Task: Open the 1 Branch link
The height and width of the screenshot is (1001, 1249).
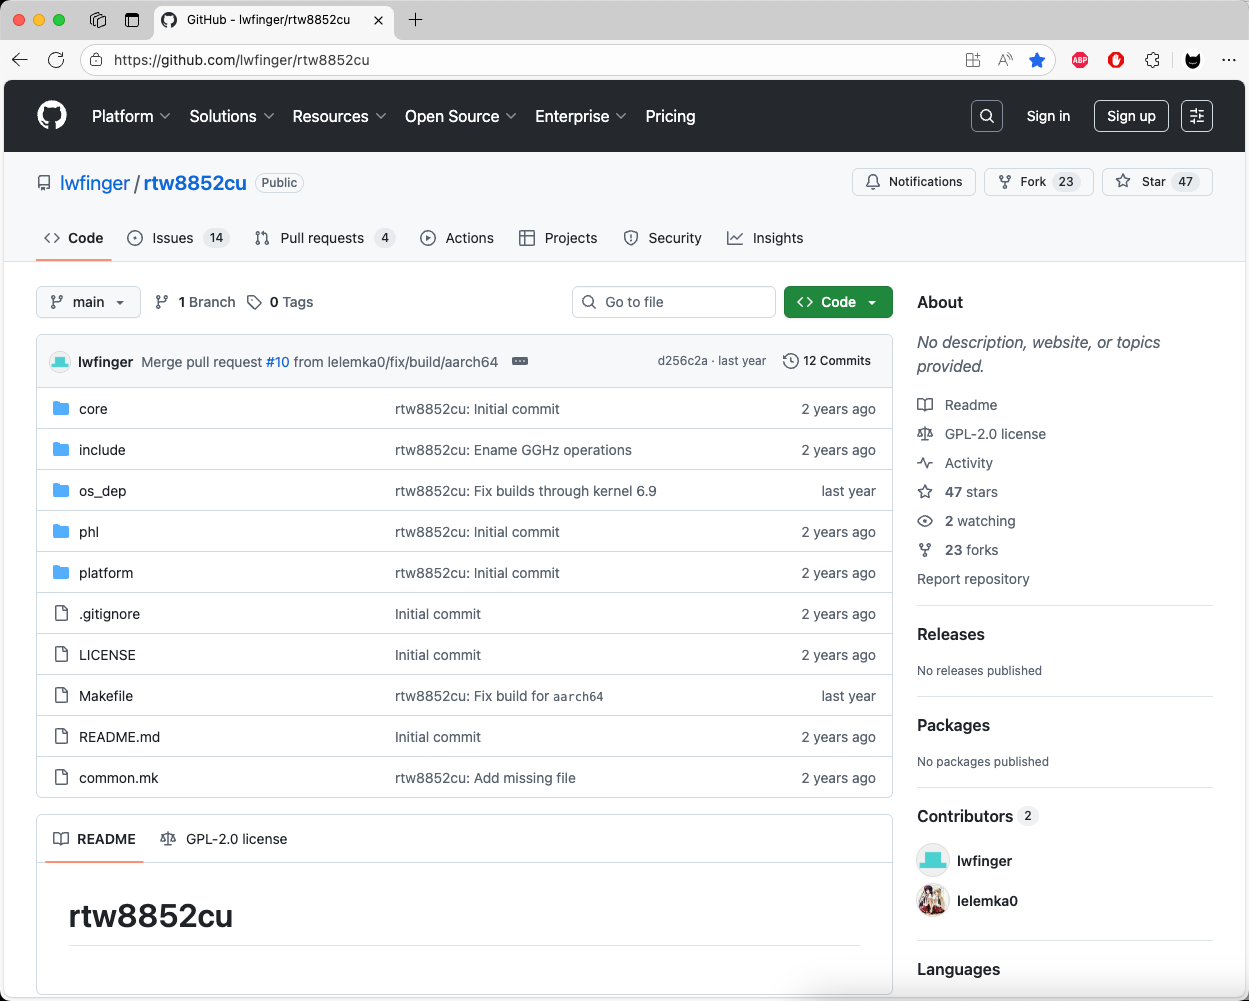Action: [195, 302]
